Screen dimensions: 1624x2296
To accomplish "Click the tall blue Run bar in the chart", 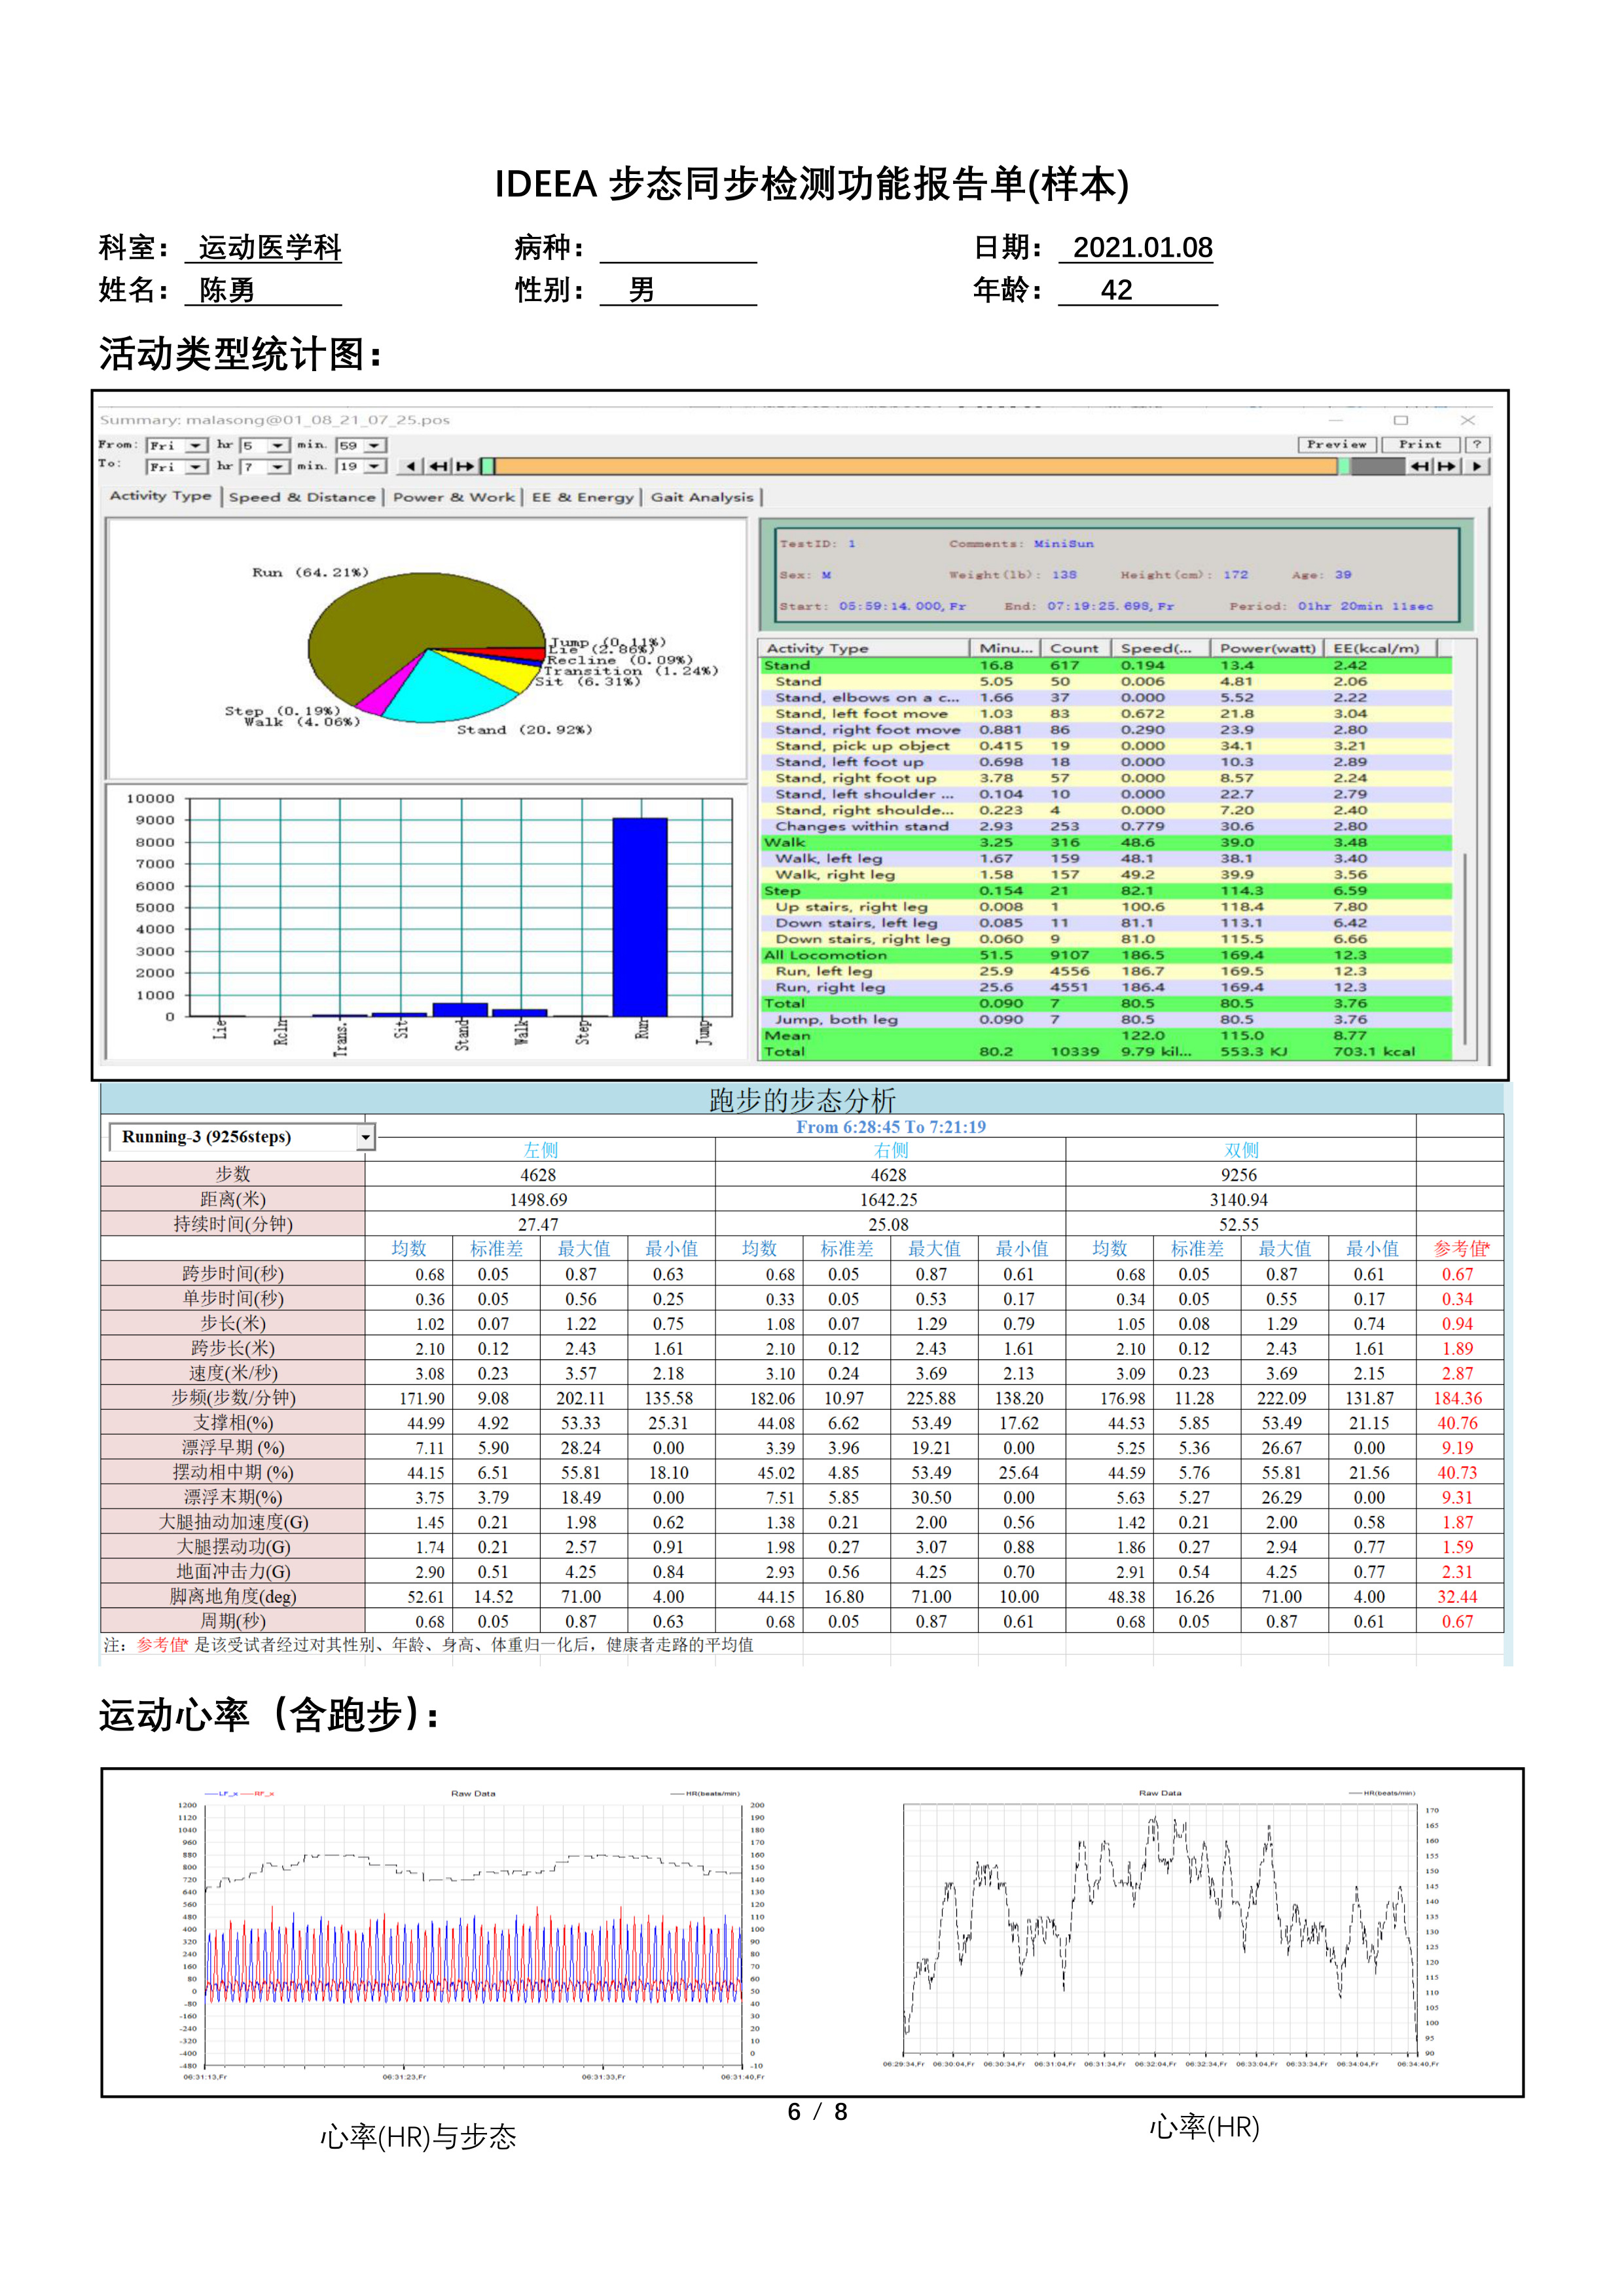I will click(x=640, y=917).
